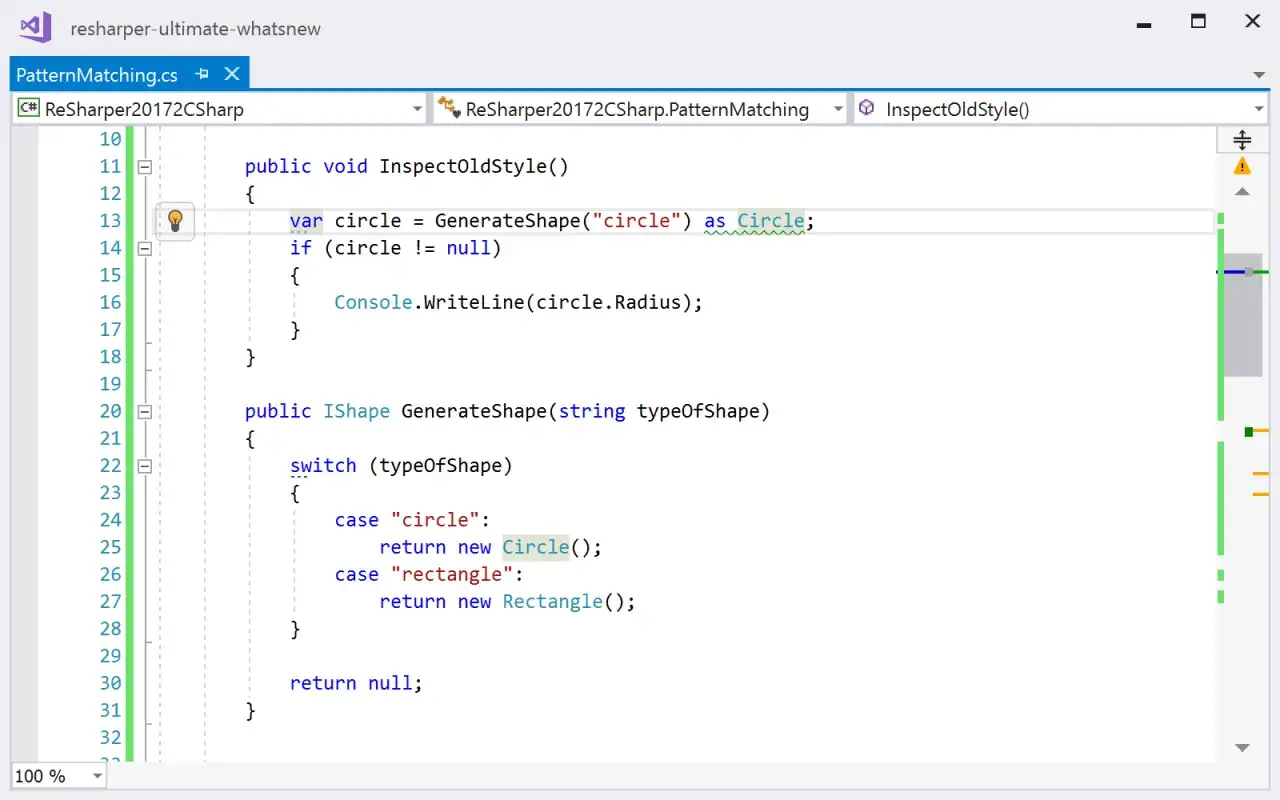
Task: Click the IShape return type on line 20
Action: point(356,411)
